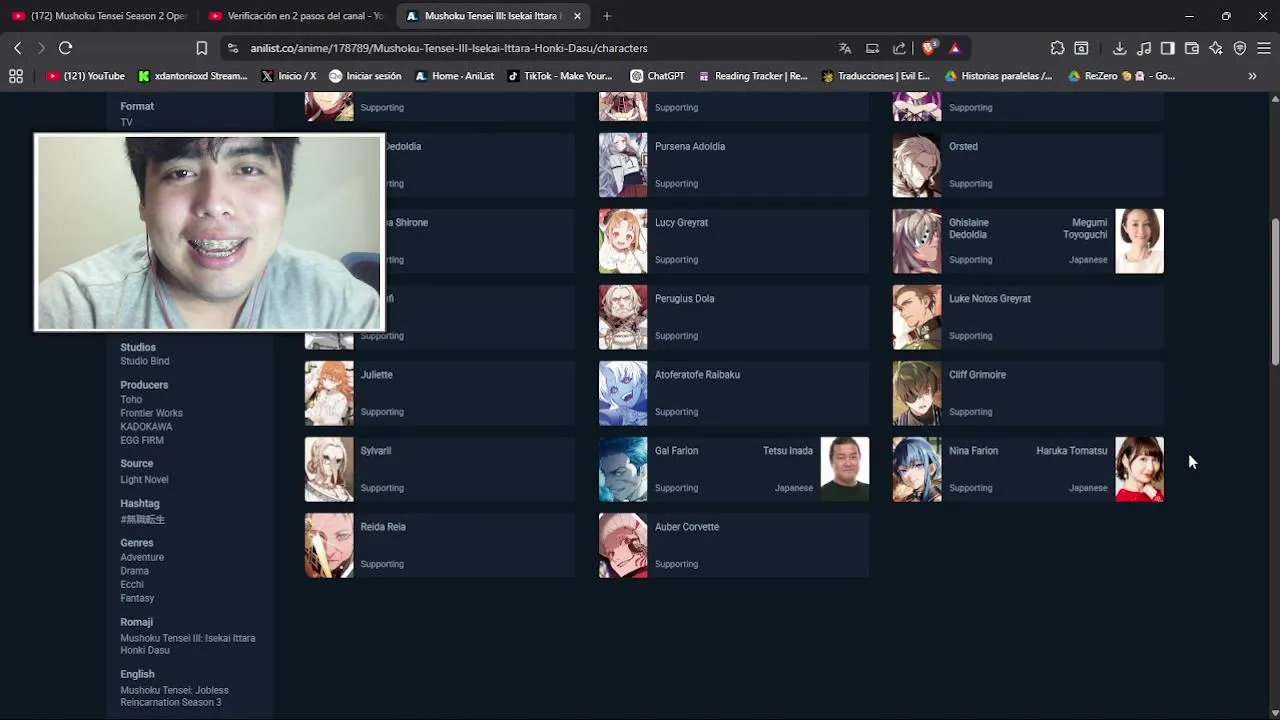The image size is (1280, 720).
Task: Close the Mushoku Tensei III AniList tab
Action: pos(577,16)
